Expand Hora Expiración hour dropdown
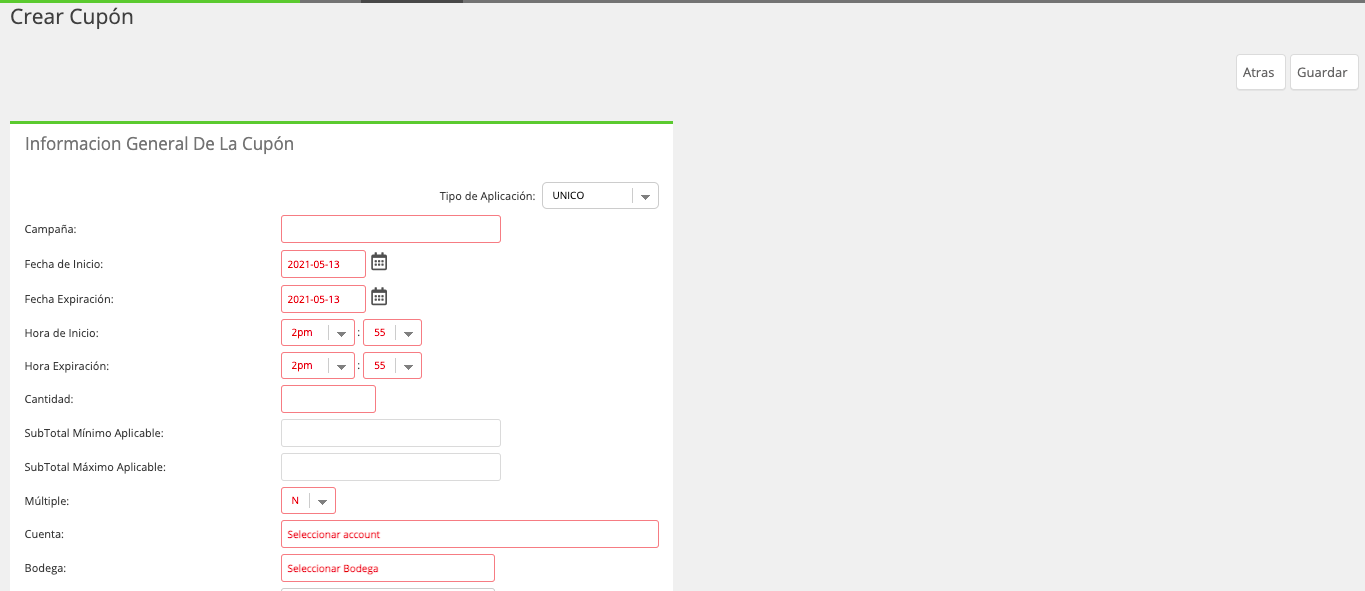 (x=318, y=366)
